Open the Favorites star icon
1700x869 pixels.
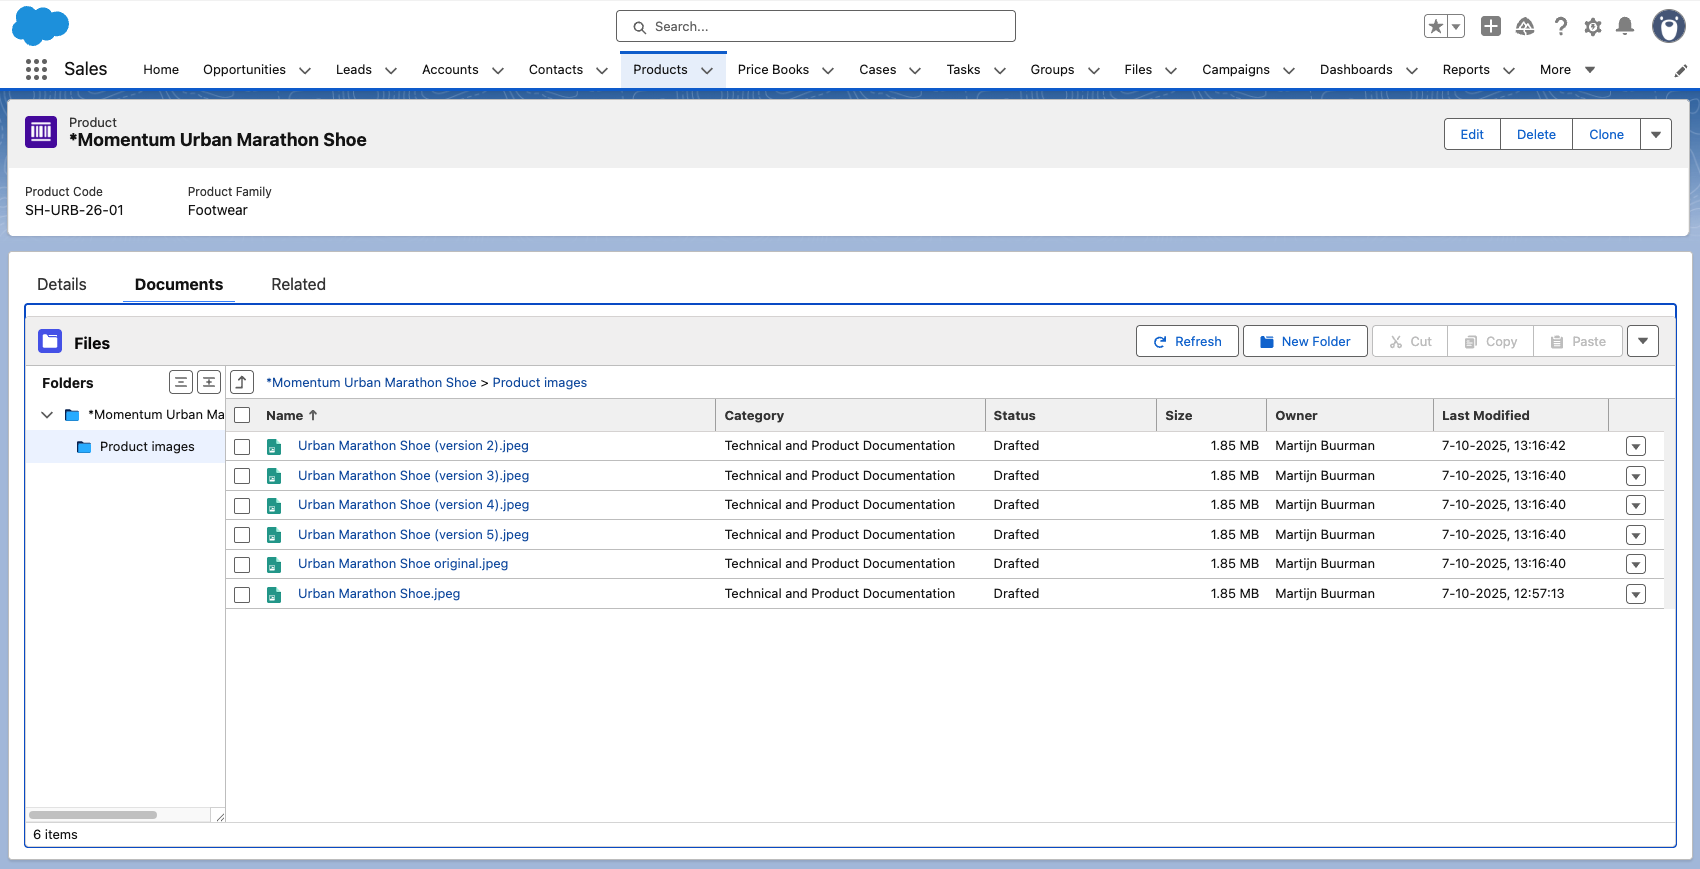pos(1436,27)
